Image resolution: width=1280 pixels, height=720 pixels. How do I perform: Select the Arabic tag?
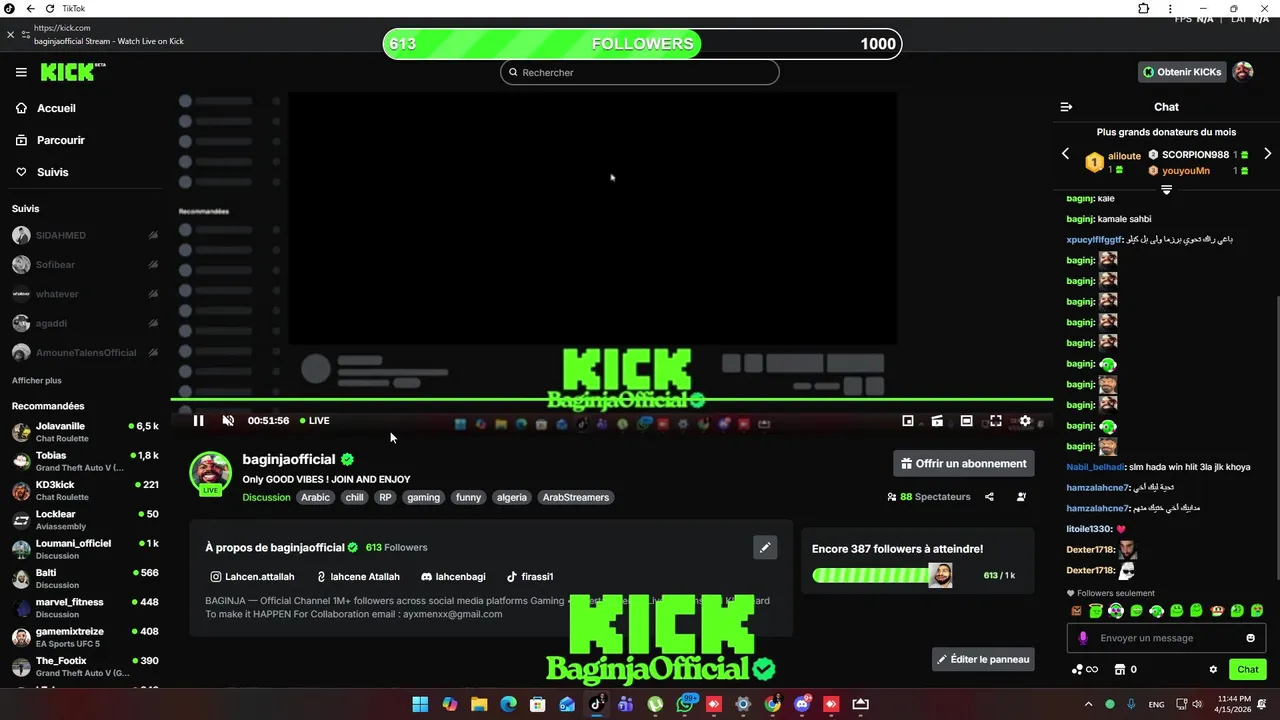tap(315, 497)
